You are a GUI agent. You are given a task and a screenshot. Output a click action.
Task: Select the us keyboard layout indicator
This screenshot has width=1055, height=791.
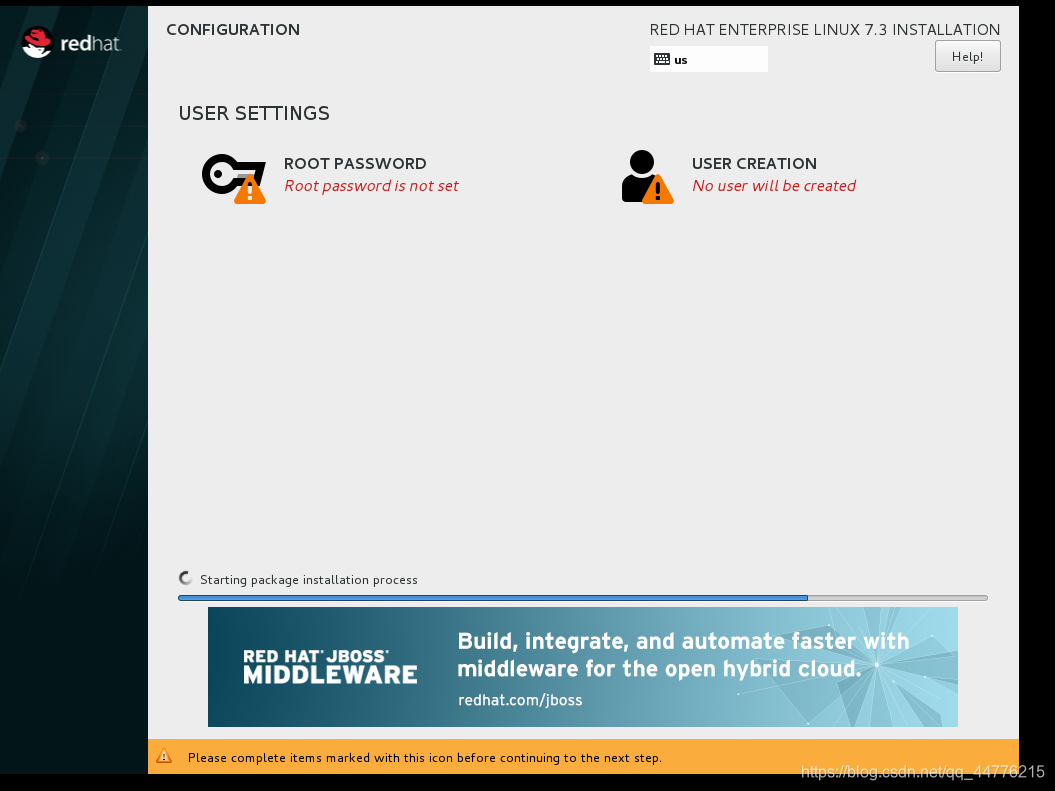pyautogui.click(x=708, y=59)
